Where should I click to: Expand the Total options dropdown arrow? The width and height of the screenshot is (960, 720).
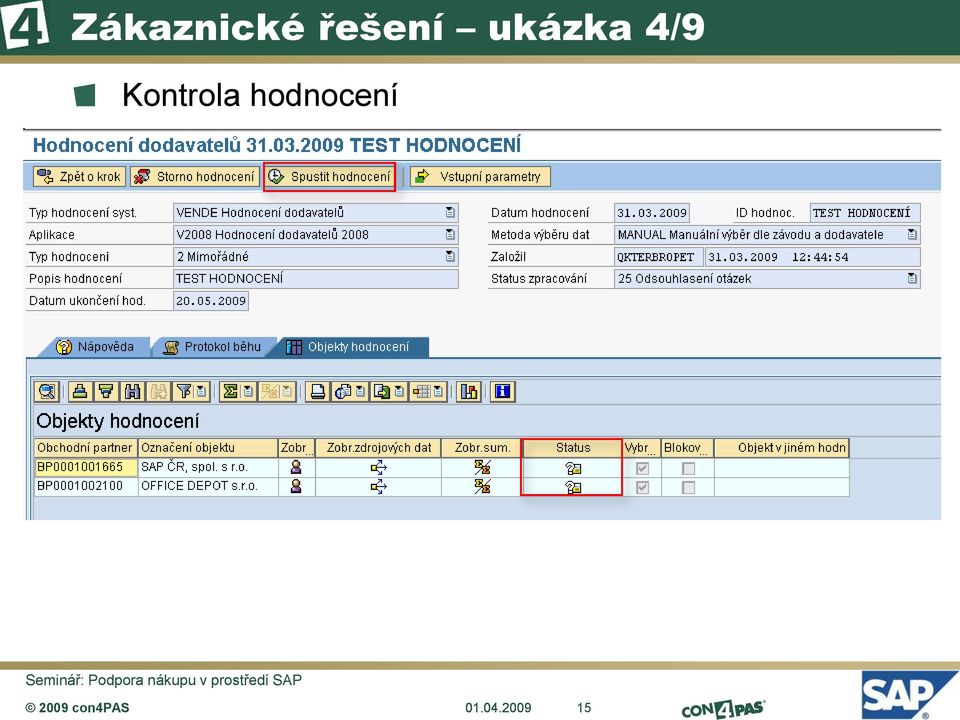(x=248, y=391)
